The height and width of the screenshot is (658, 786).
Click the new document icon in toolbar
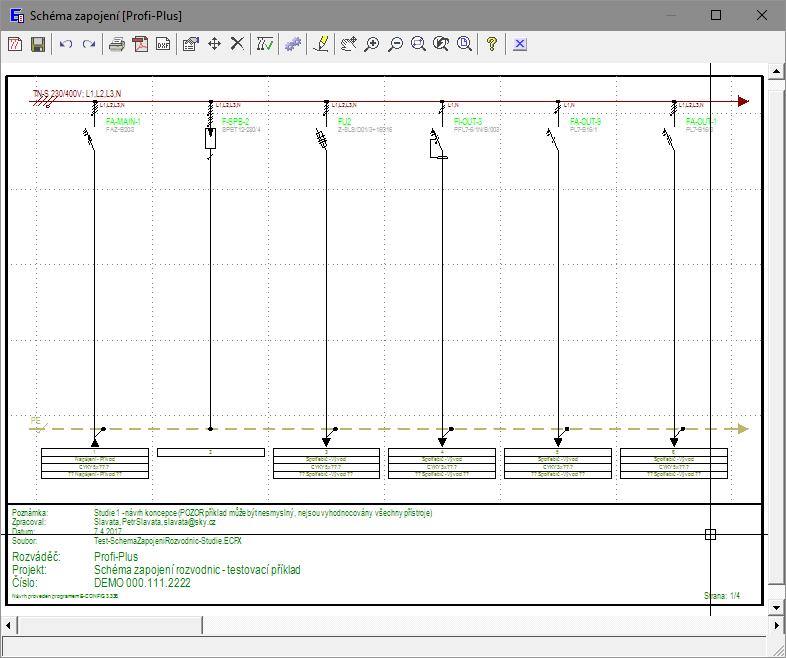(15, 44)
